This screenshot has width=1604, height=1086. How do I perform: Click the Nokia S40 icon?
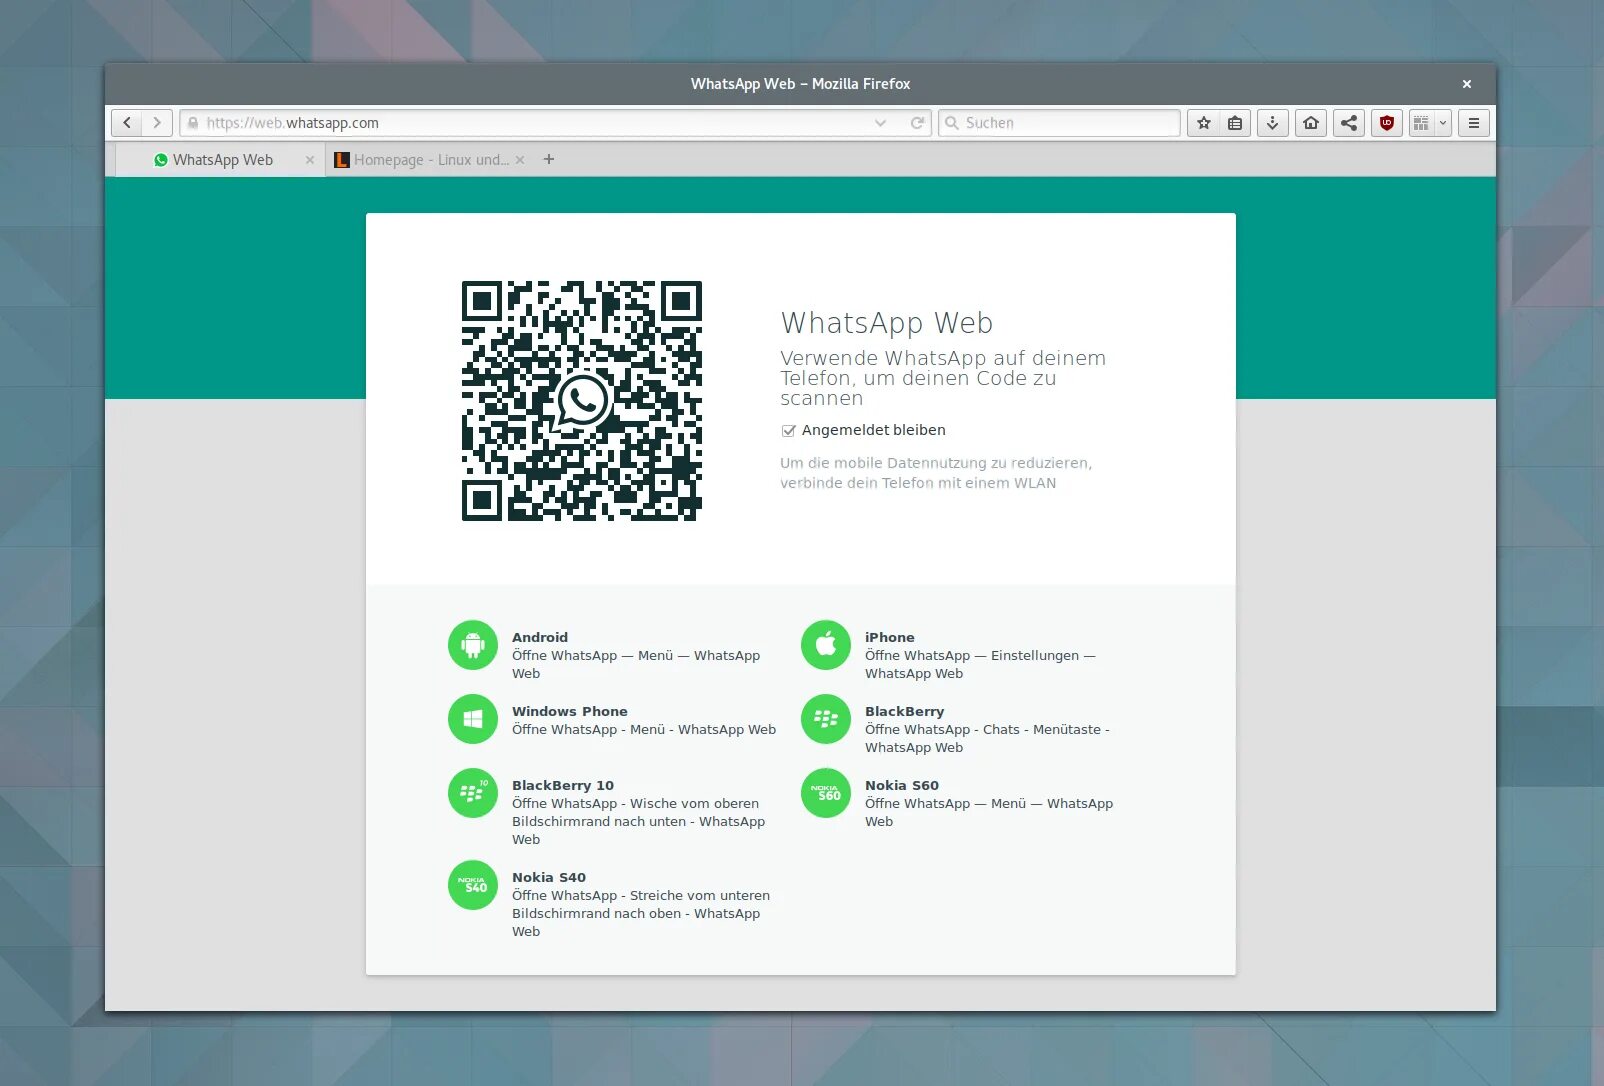click(473, 885)
